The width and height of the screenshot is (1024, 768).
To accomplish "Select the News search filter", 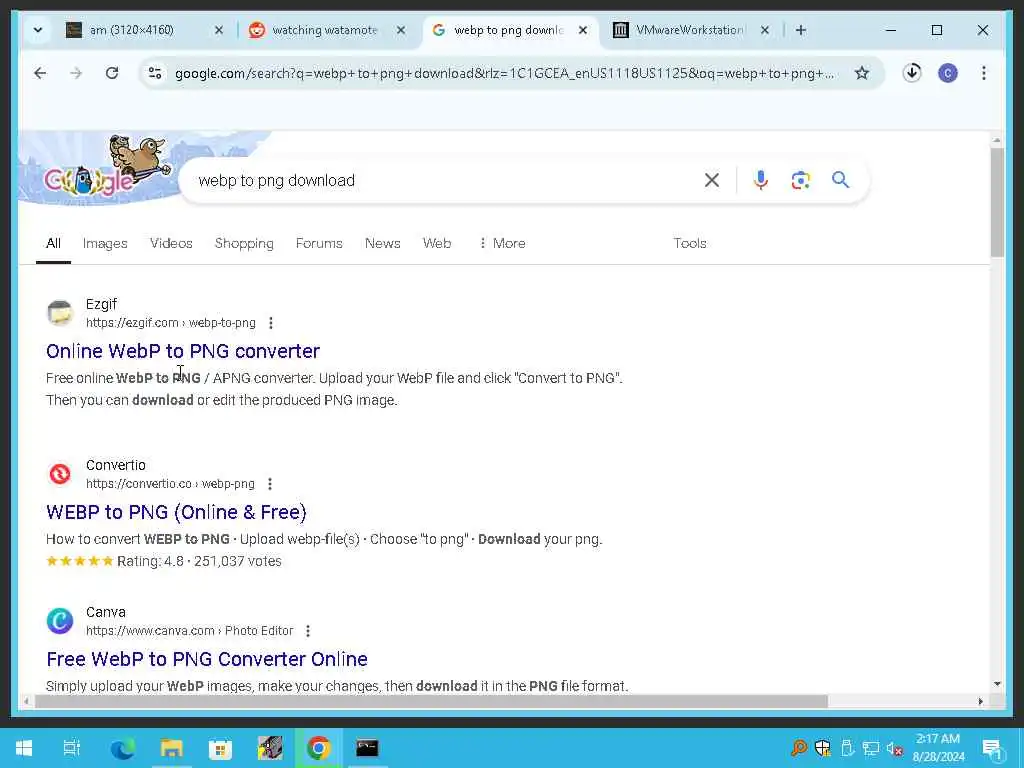I will (383, 243).
